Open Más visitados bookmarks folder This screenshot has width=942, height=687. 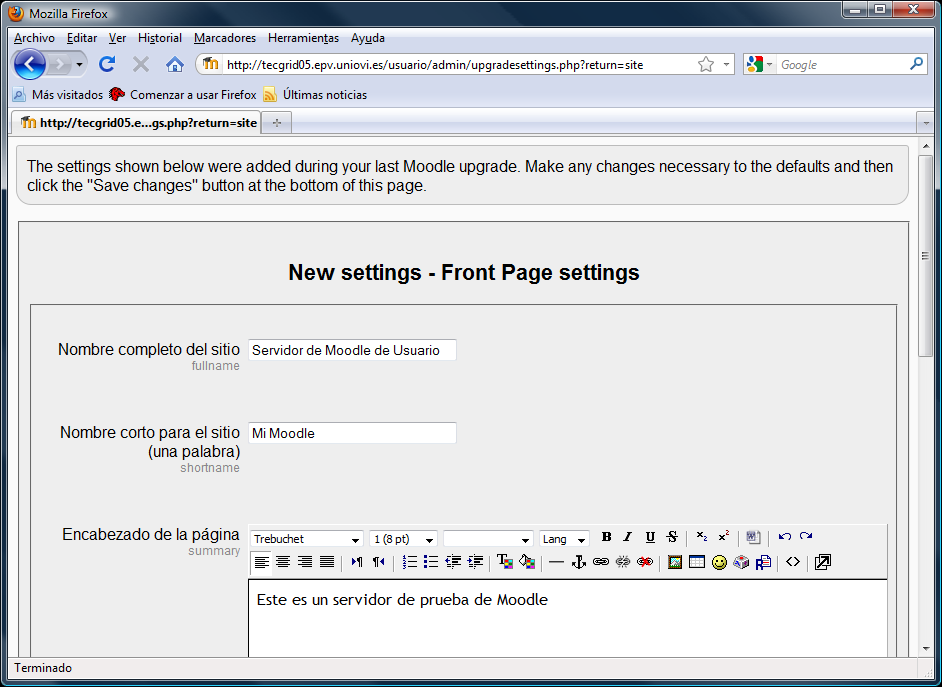point(58,94)
